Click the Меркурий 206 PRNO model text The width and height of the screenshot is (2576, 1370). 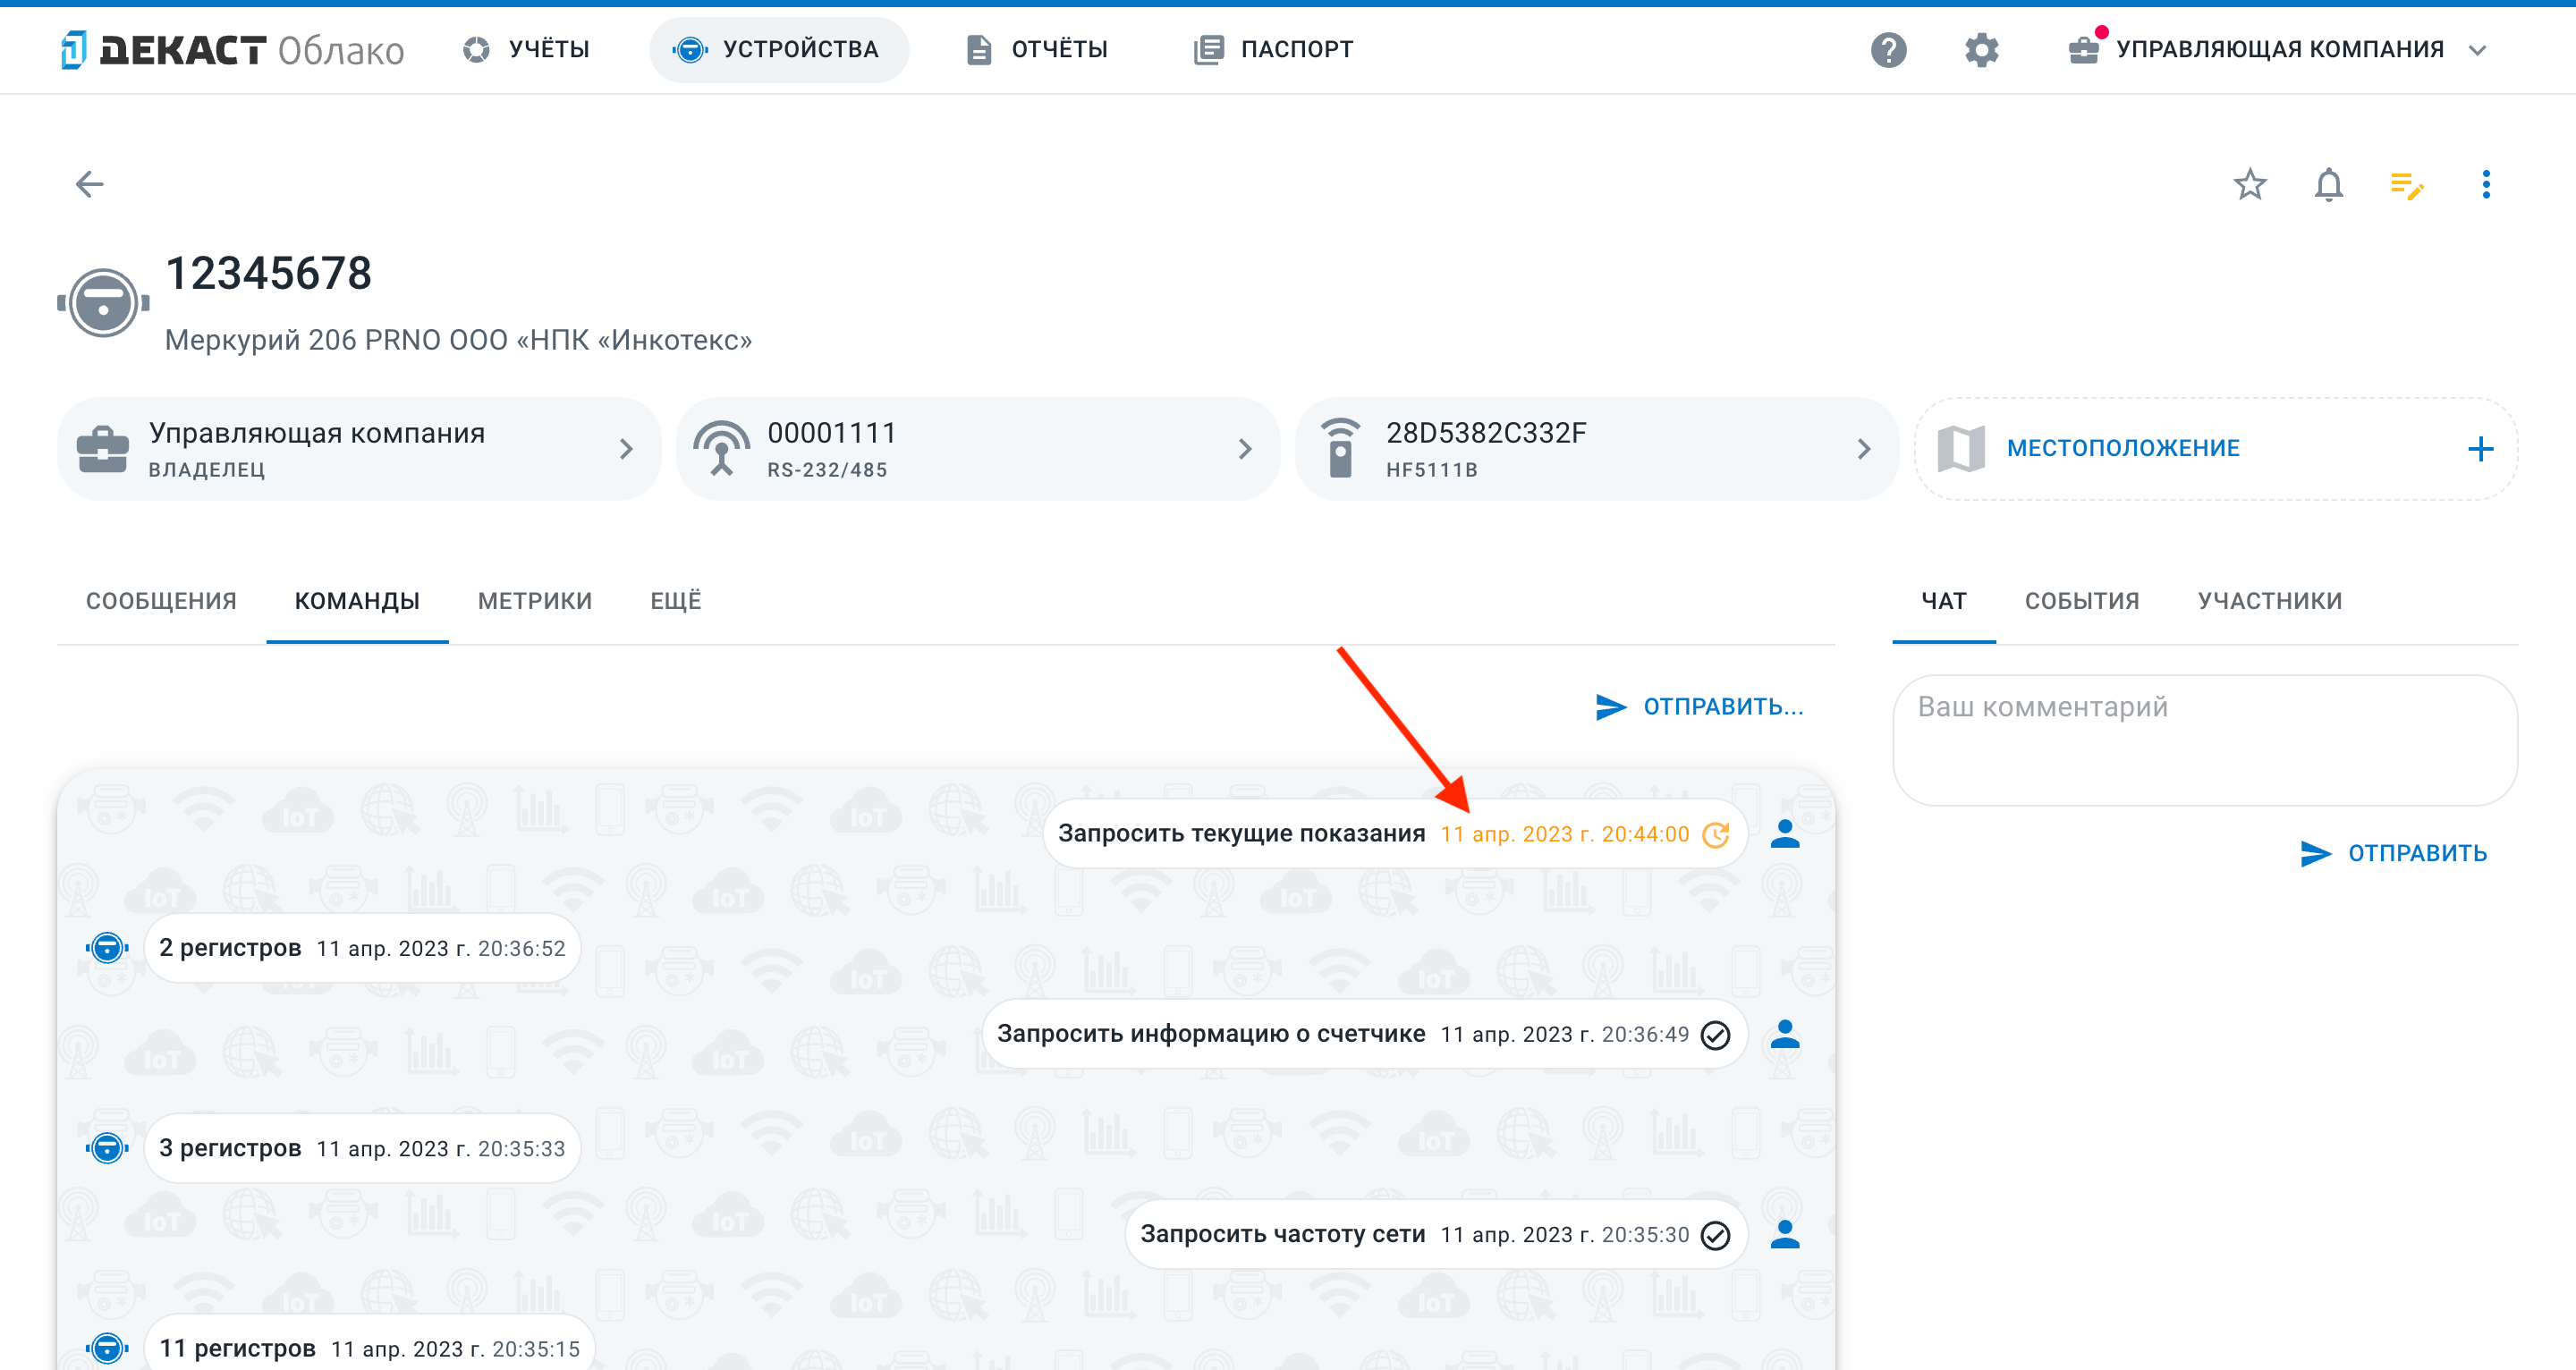(x=458, y=340)
